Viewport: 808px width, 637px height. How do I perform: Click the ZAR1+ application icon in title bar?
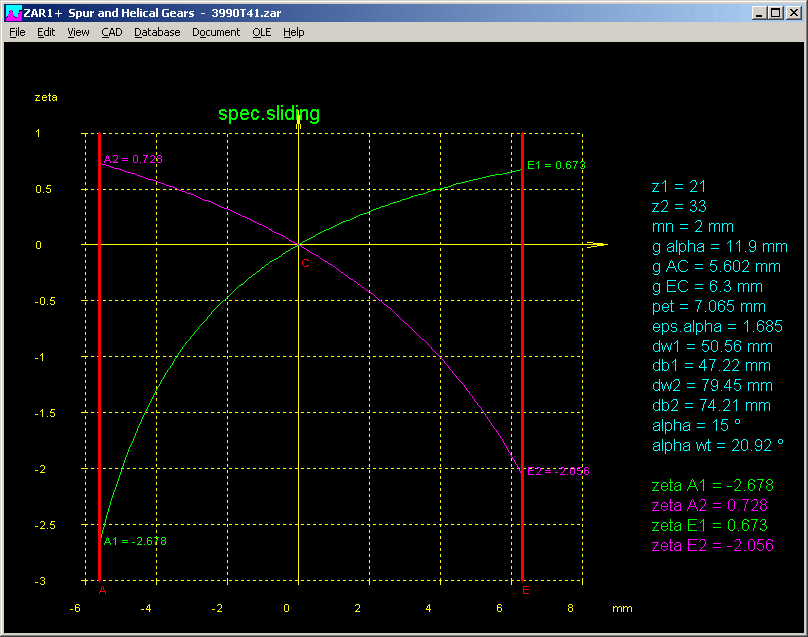[13, 12]
